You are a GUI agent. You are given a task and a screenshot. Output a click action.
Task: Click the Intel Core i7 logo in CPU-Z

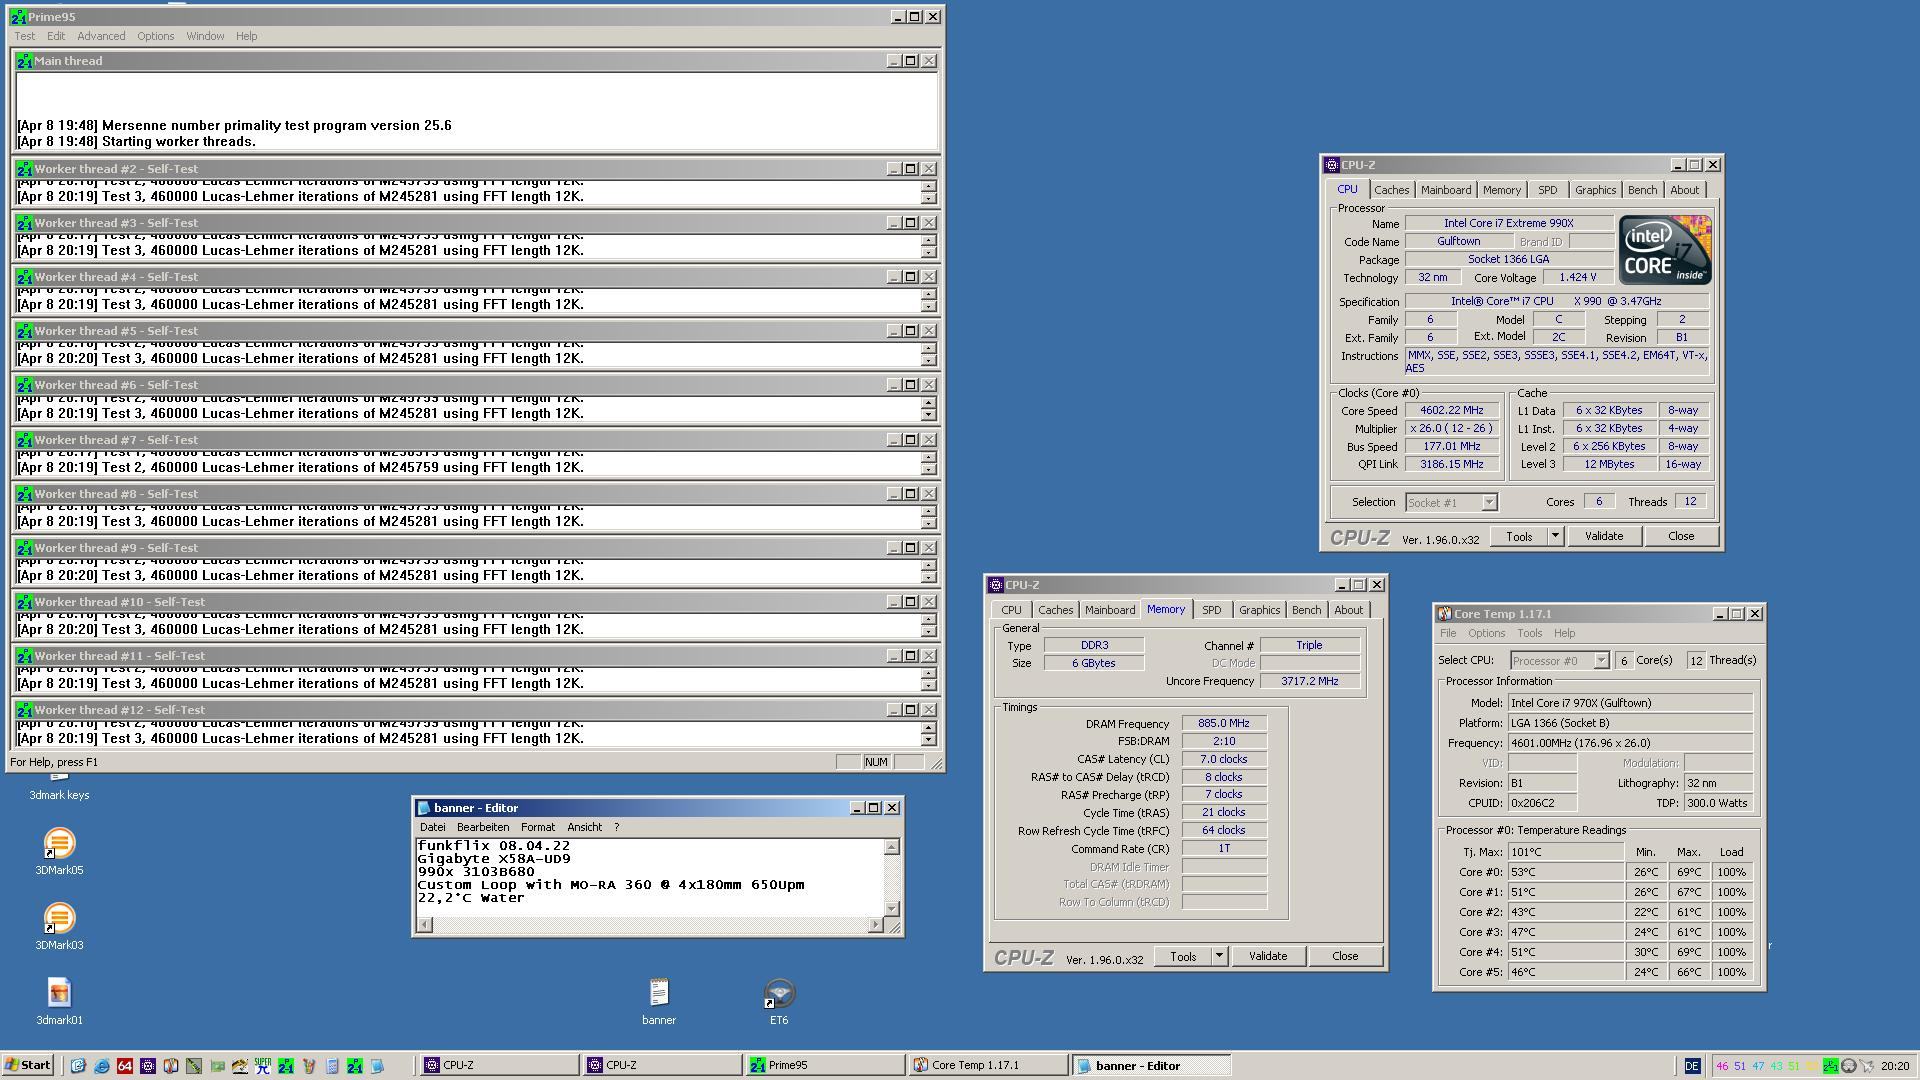coord(1665,250)
